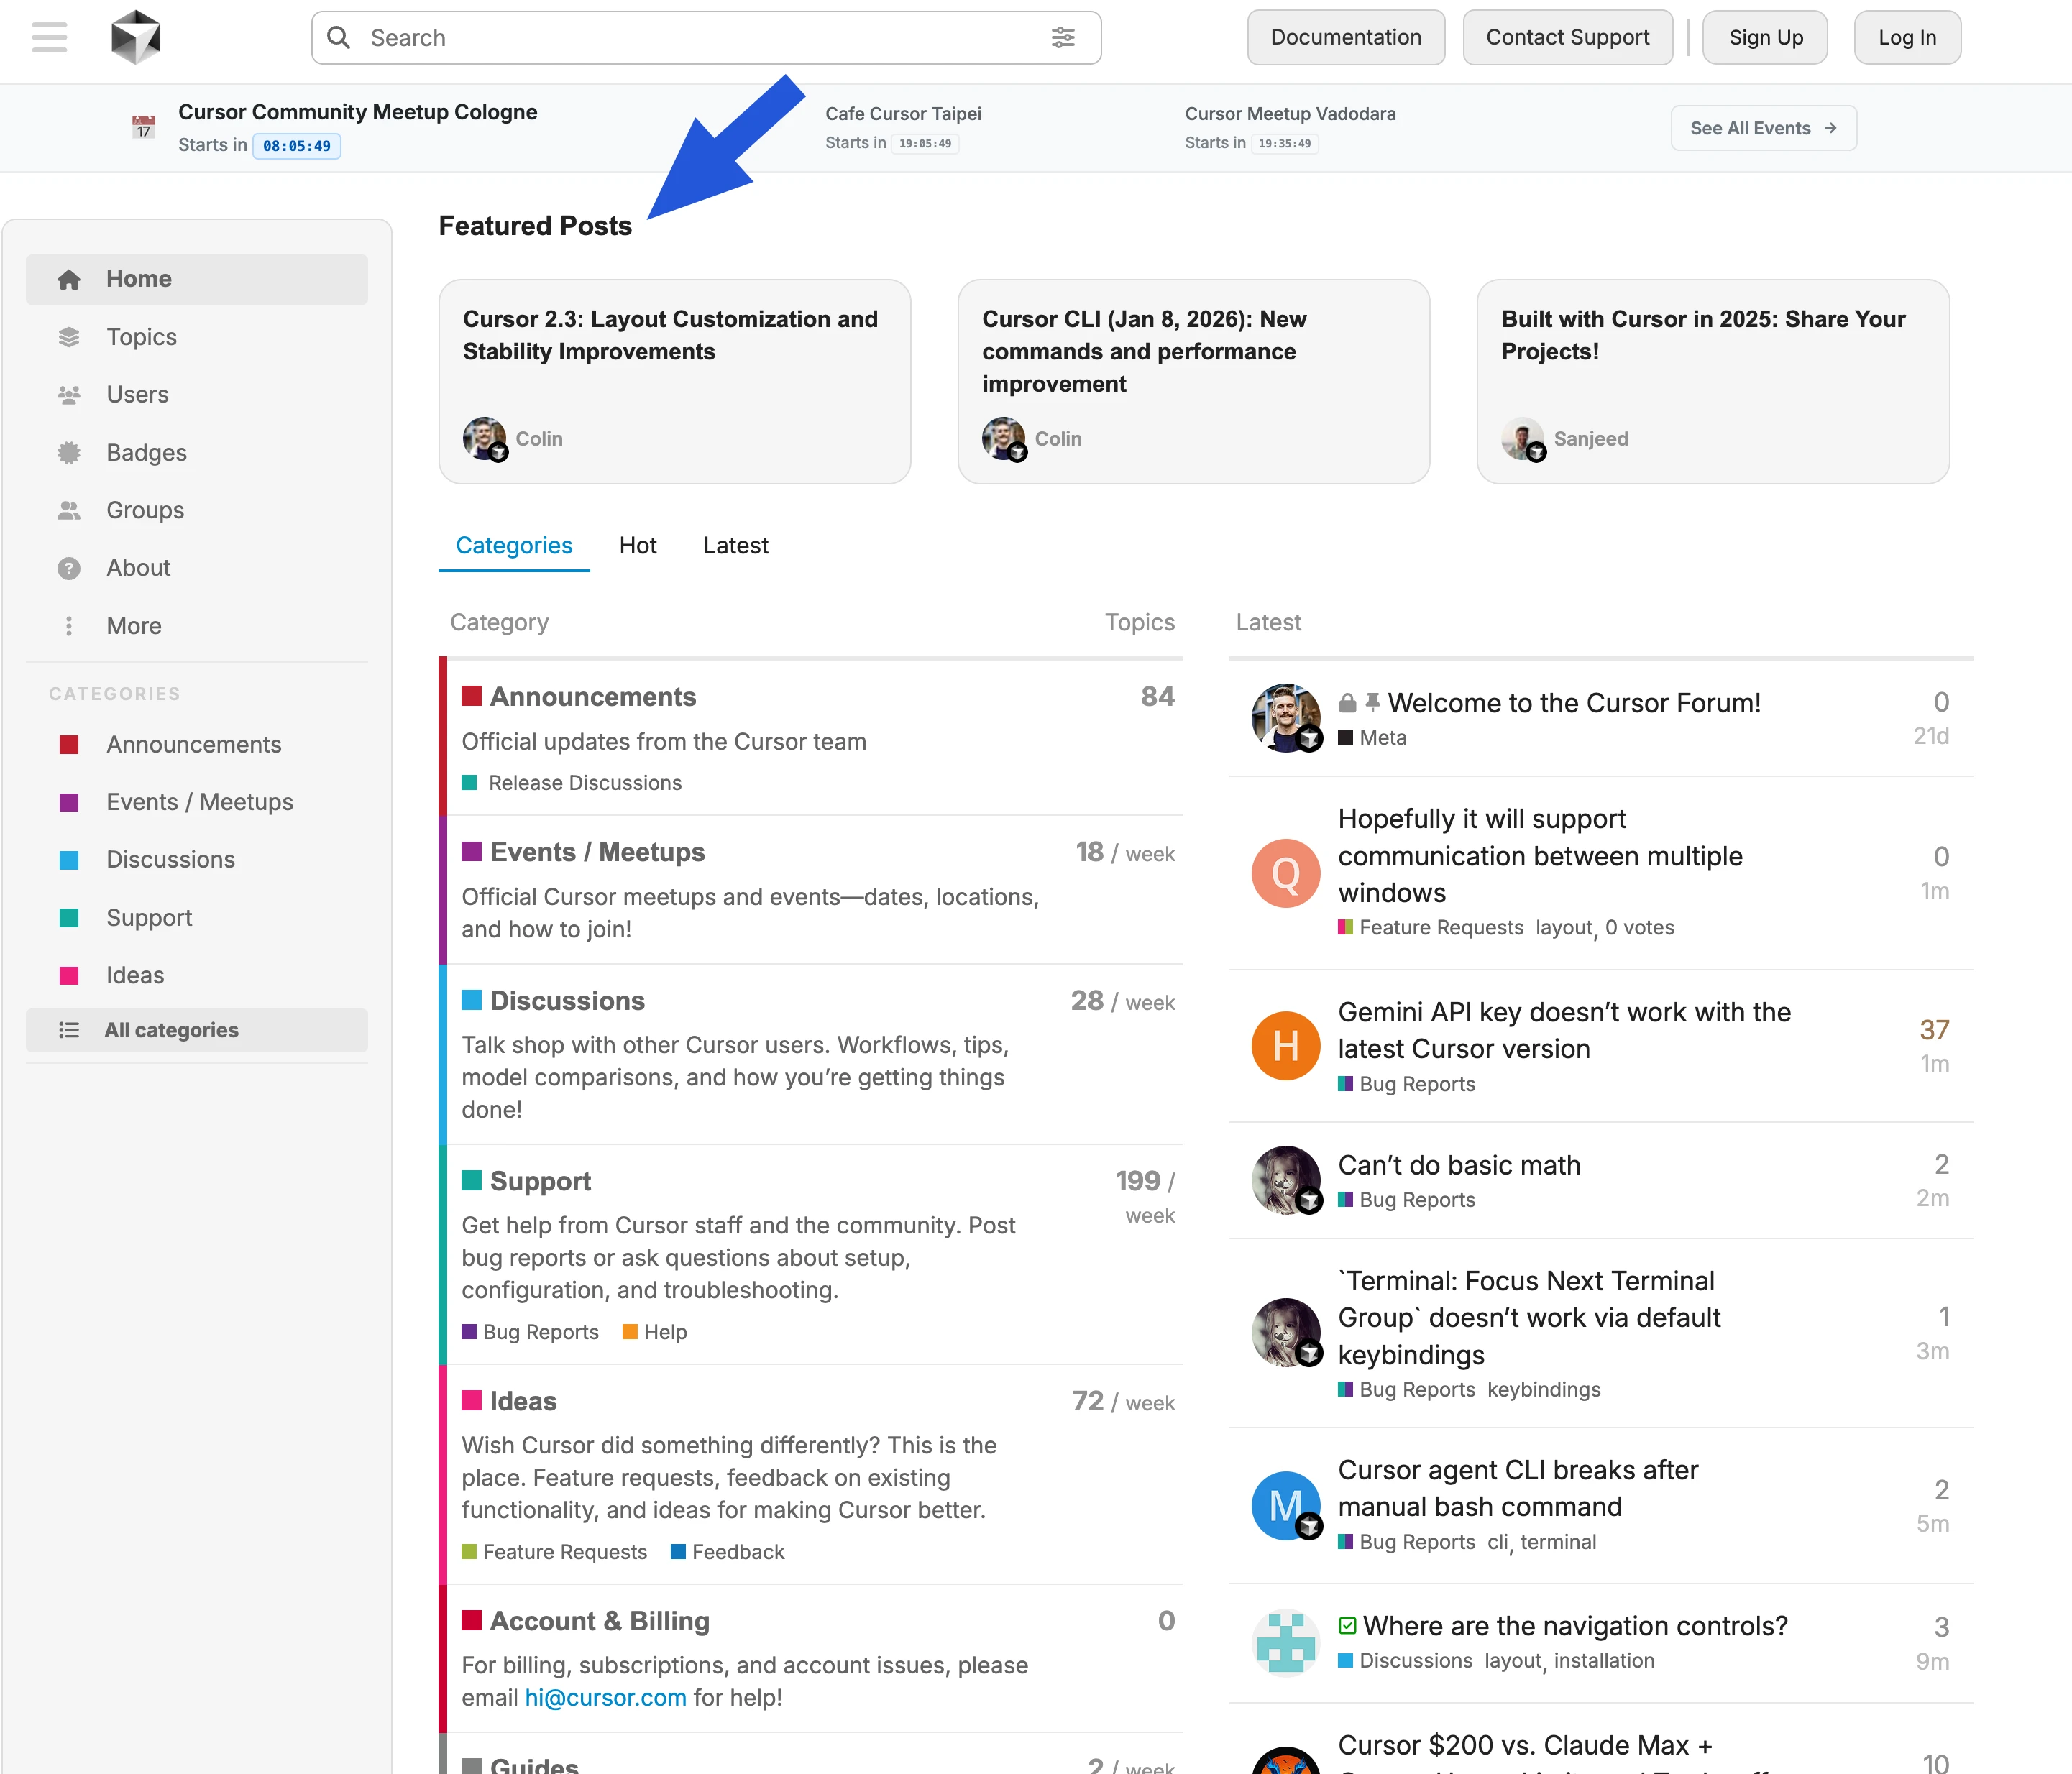
Task: Expand the More sidebar menu
Action: [133, 626]
